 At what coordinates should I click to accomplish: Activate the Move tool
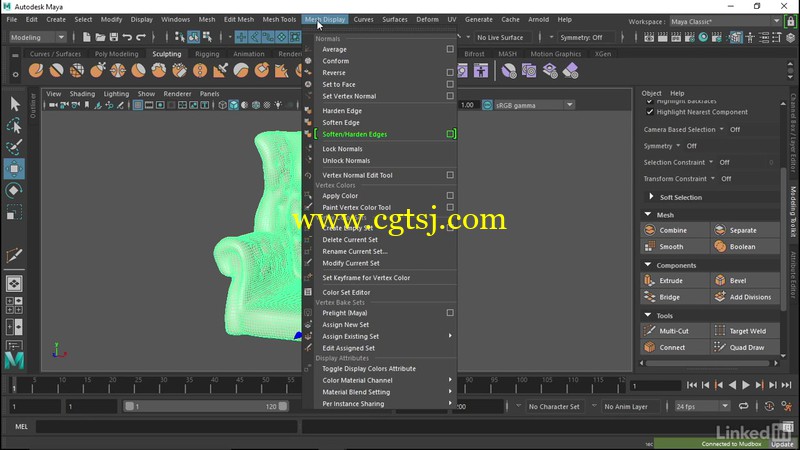(14, 169)
